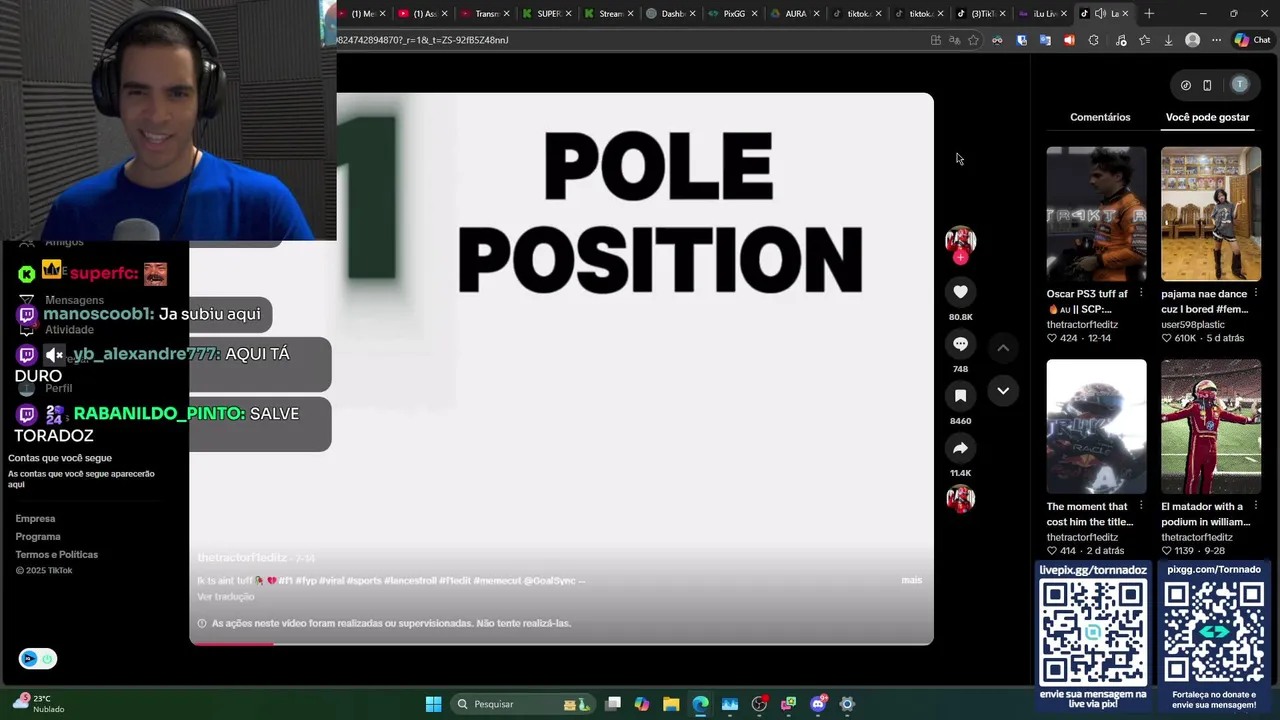Image resolution: width=1280 pixels, height=720 pixels.
Task: Open thetractorf1editz link under Oscar PS3
Action: 1082,325
